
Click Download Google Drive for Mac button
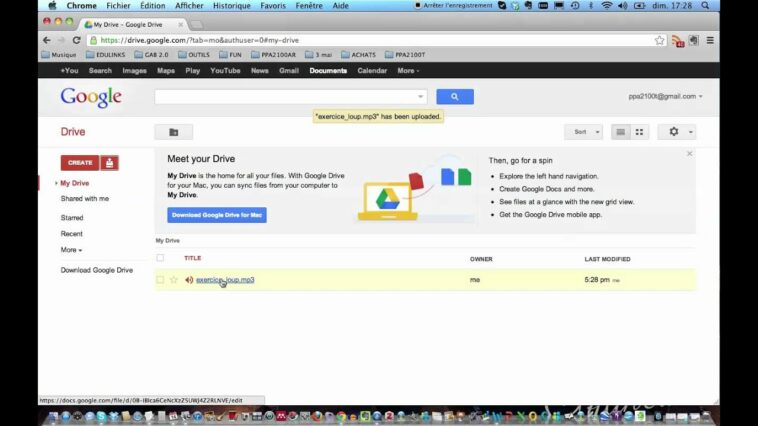(x=217, y=215)
